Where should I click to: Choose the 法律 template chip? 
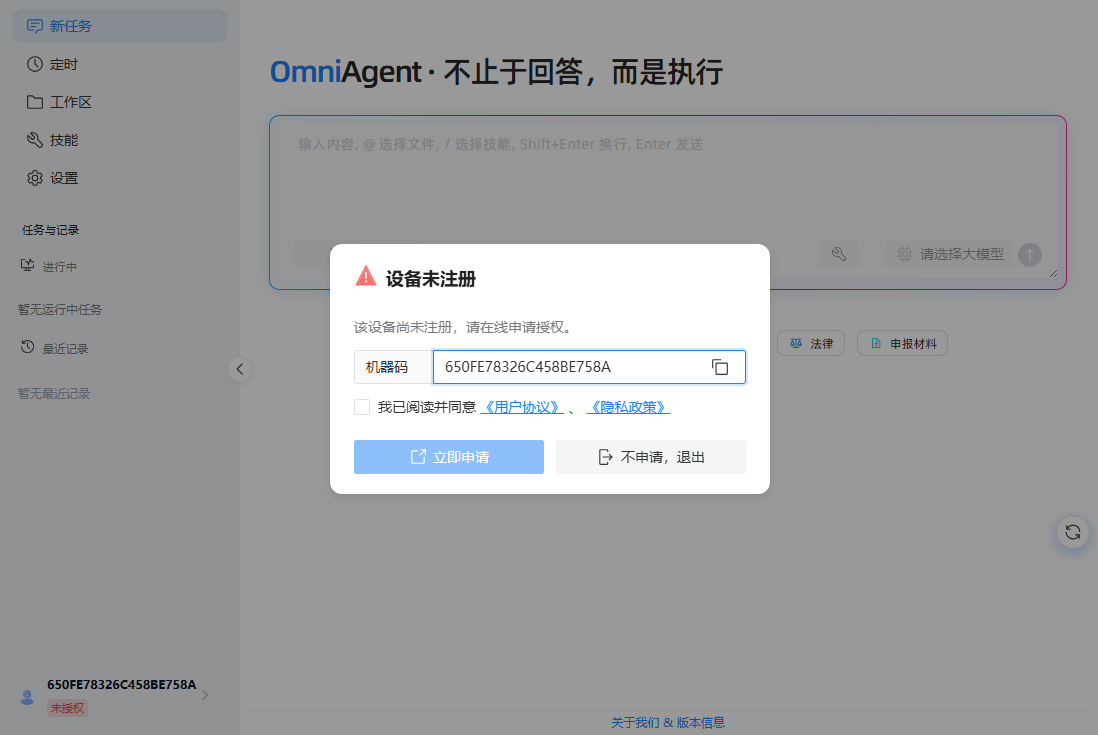(811, 343)
